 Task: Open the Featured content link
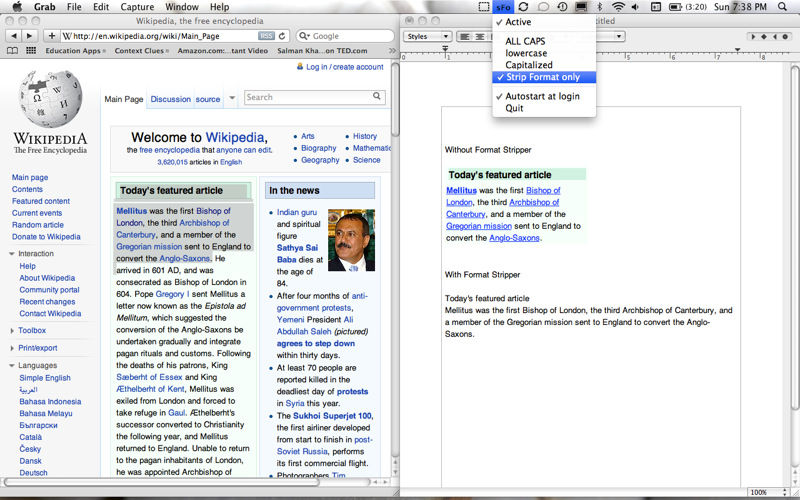click(41, 201)
